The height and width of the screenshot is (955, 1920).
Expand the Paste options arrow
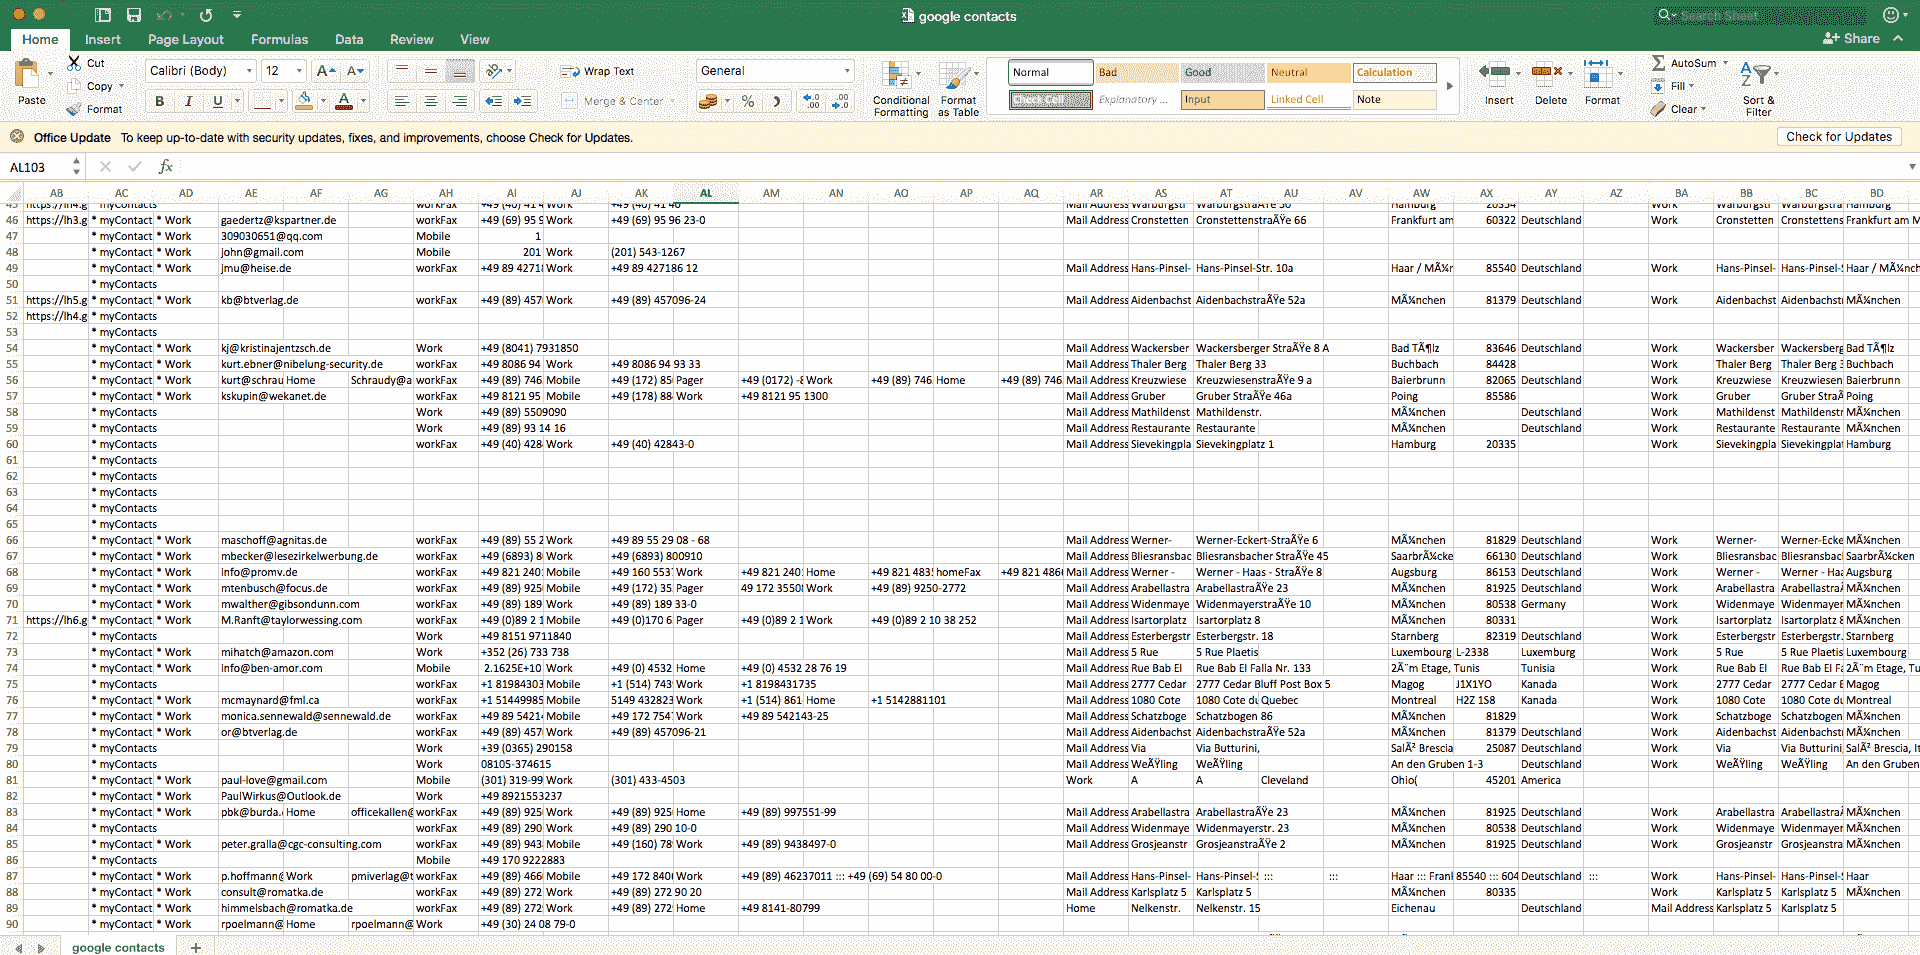pyautogui.click(x=50, y=73)
